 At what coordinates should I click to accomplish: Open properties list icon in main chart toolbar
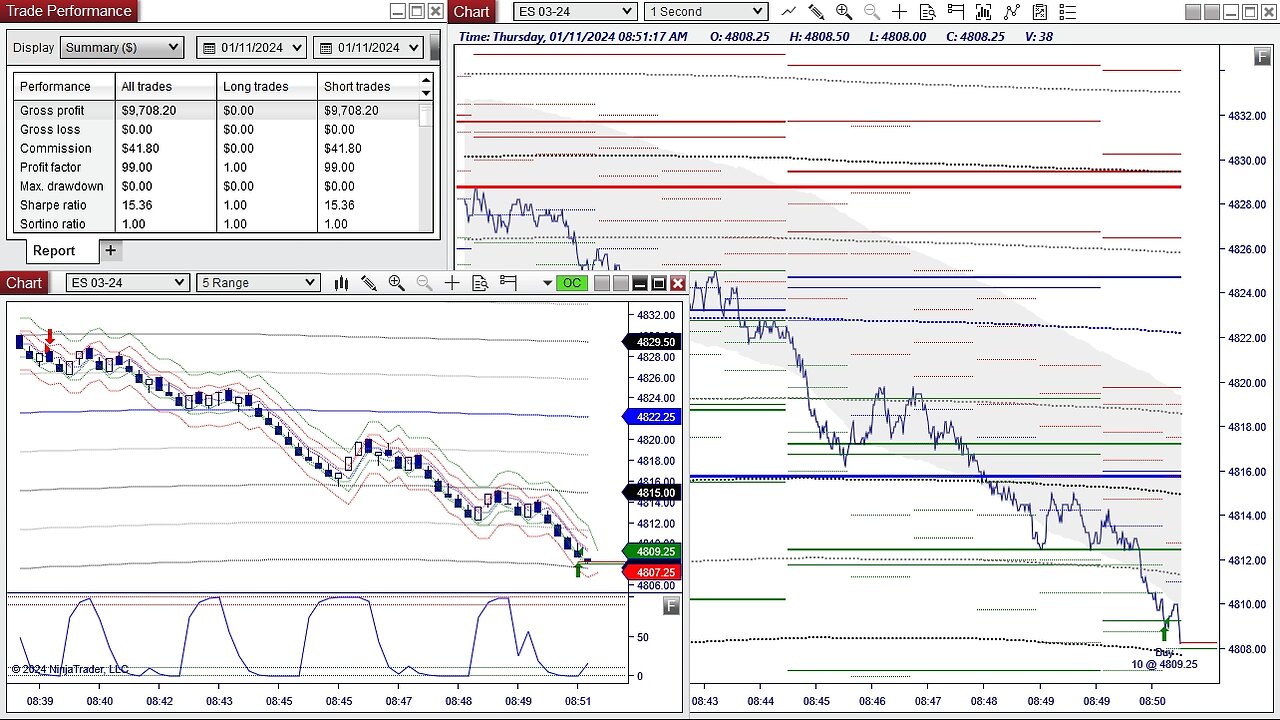[x=1067, y=12]
